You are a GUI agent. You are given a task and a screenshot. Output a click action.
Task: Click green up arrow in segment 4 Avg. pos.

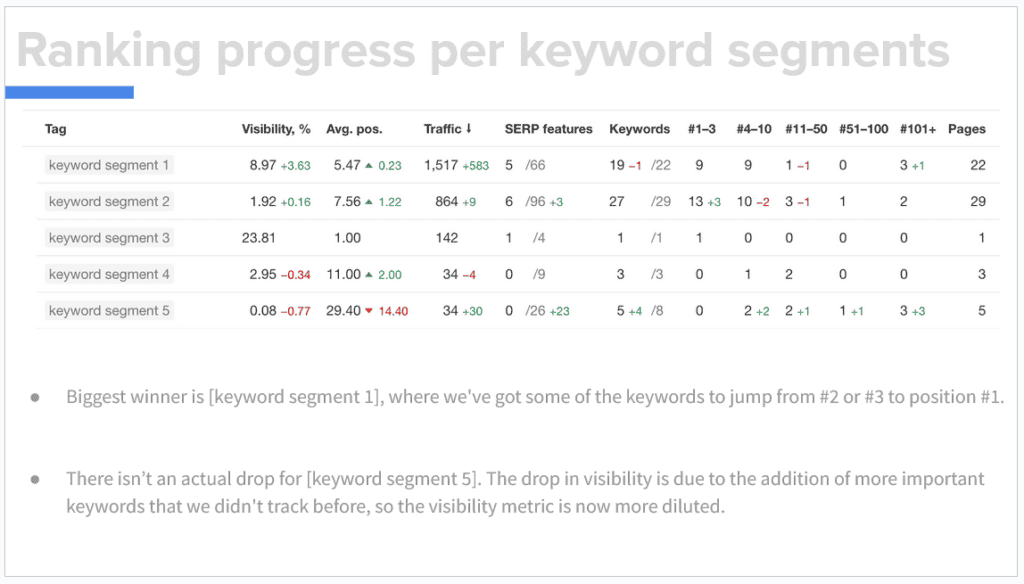point(369,275)
